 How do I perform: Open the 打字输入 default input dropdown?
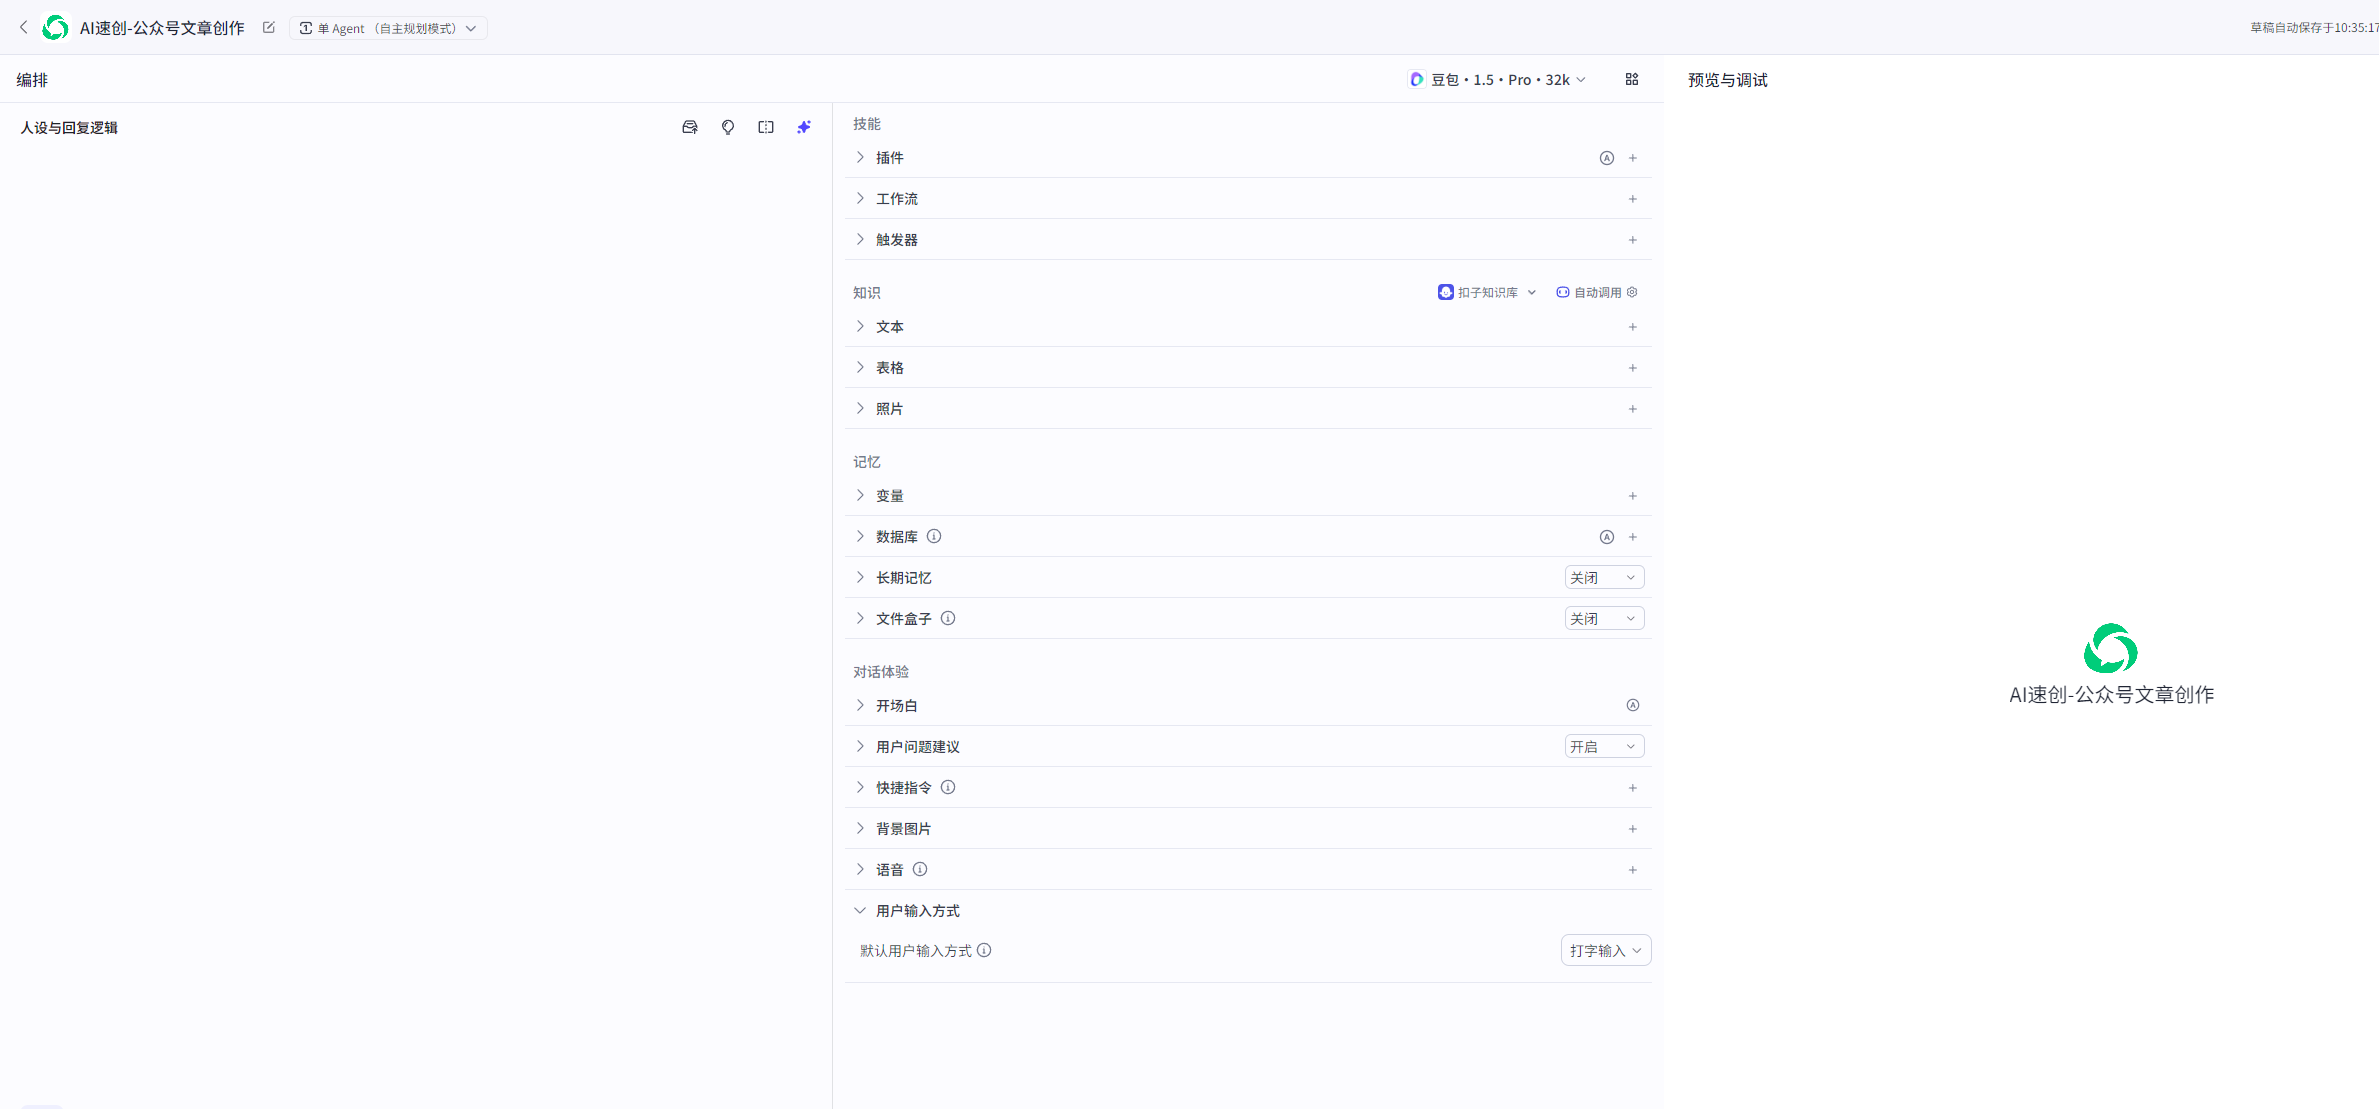[1605, 951]
